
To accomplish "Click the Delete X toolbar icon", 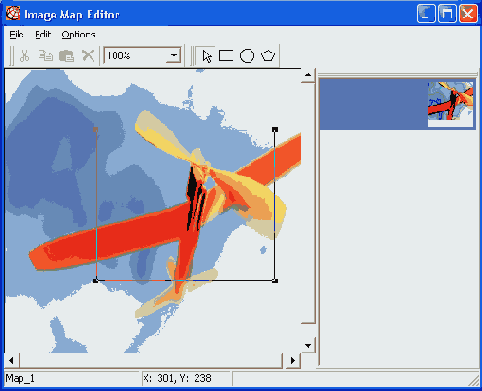I will tap(88, 56).
